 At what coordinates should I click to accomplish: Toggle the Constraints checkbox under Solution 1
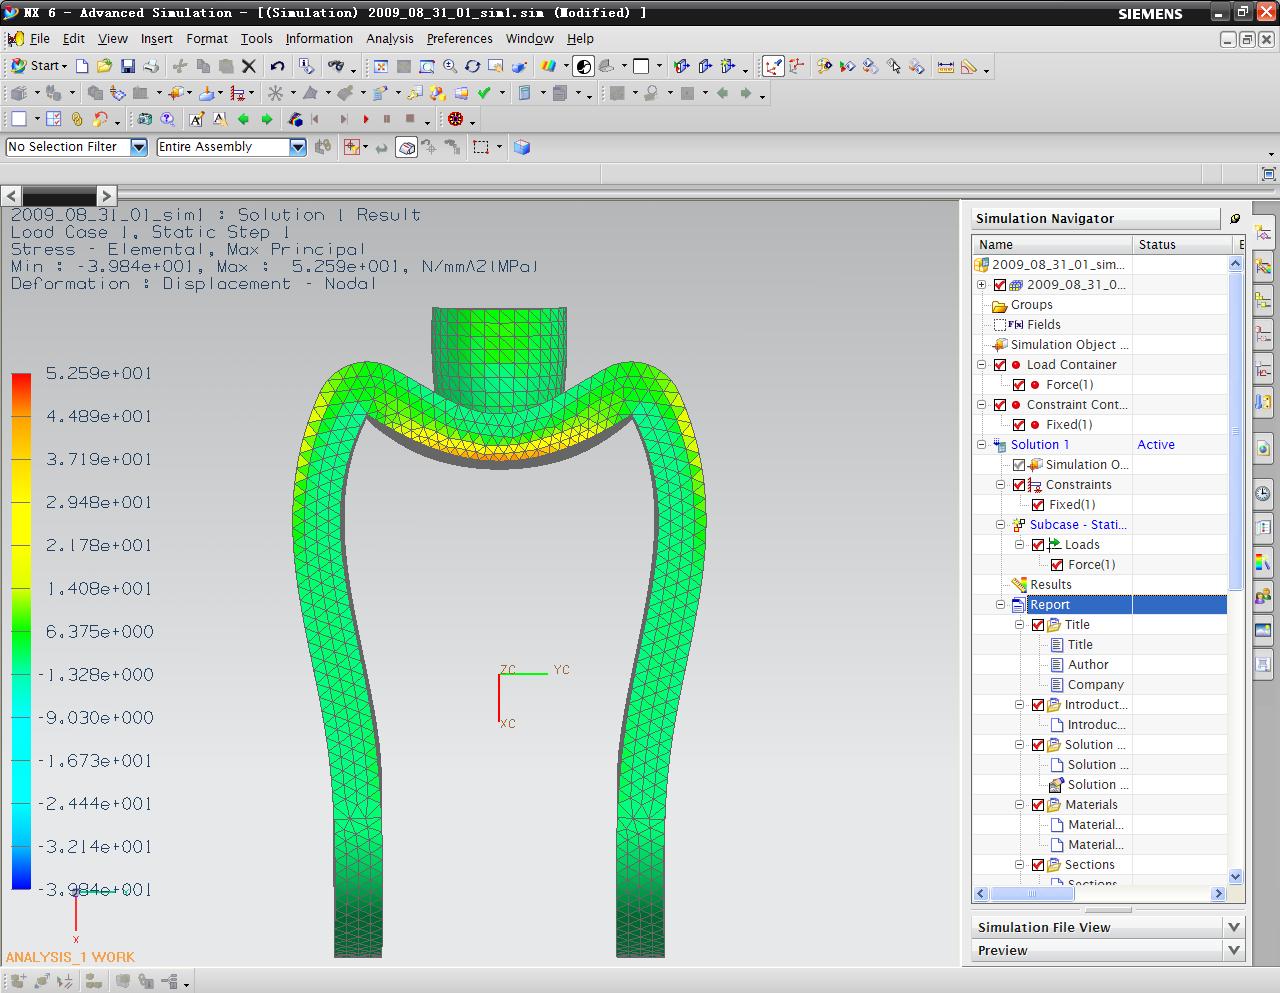coord(1019,485)
